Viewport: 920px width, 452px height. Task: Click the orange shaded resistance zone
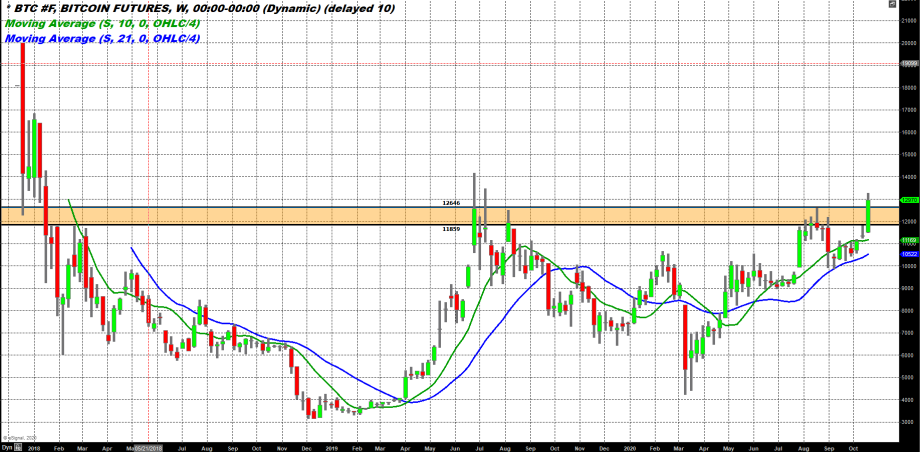tap(300, 215)
